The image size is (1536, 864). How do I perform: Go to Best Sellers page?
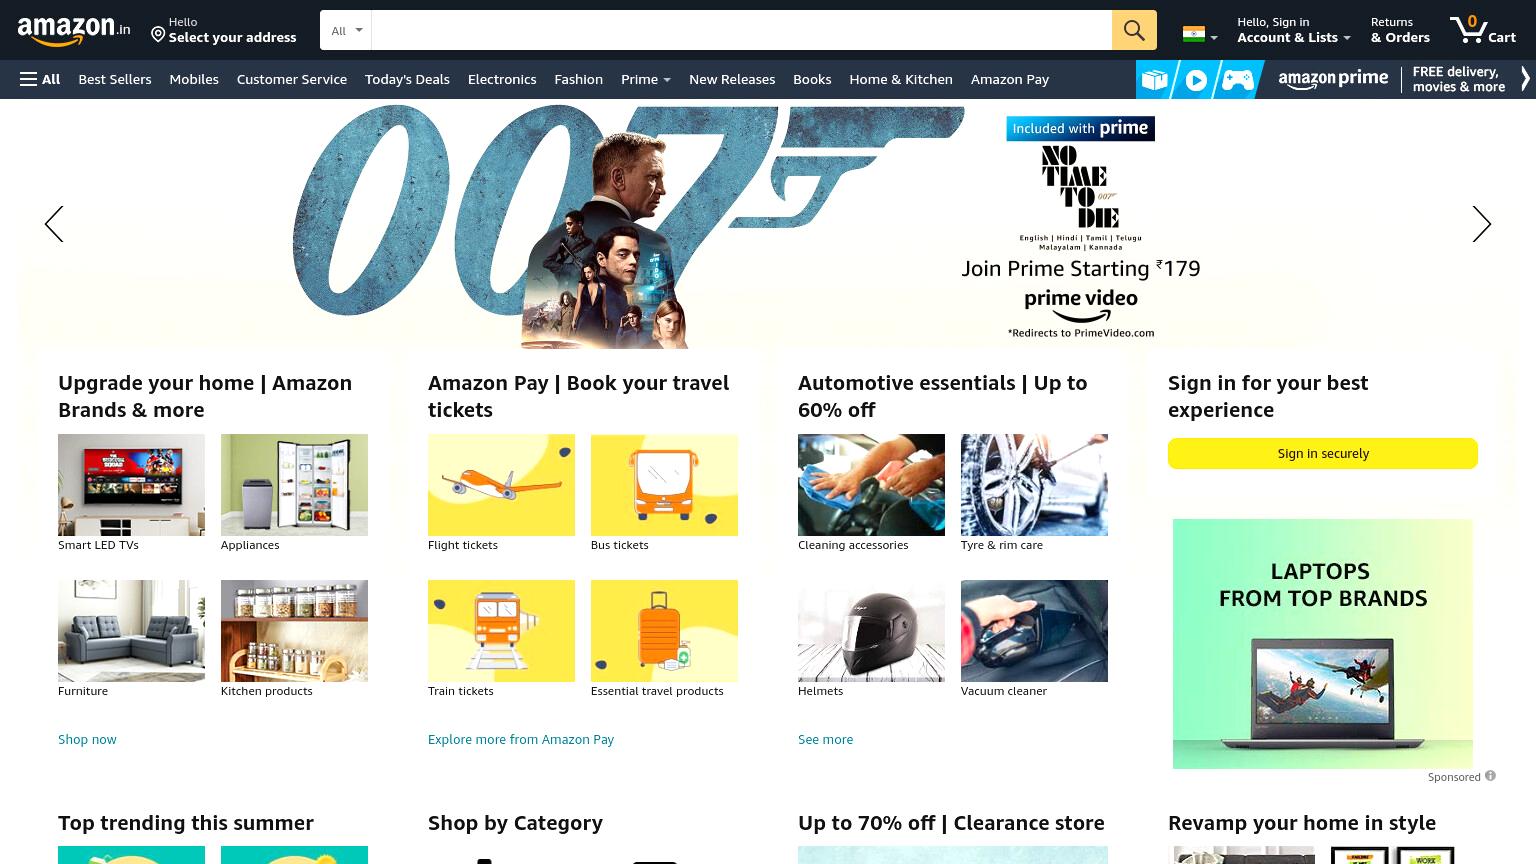pos(115,79)
